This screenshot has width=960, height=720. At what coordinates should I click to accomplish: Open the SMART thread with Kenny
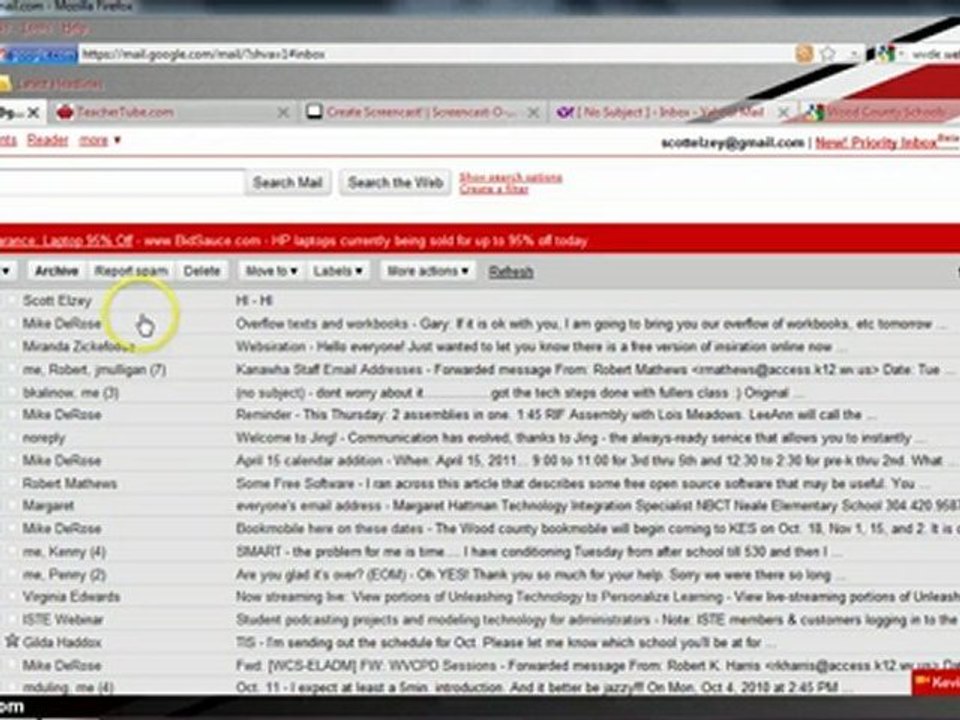(480, 552)
